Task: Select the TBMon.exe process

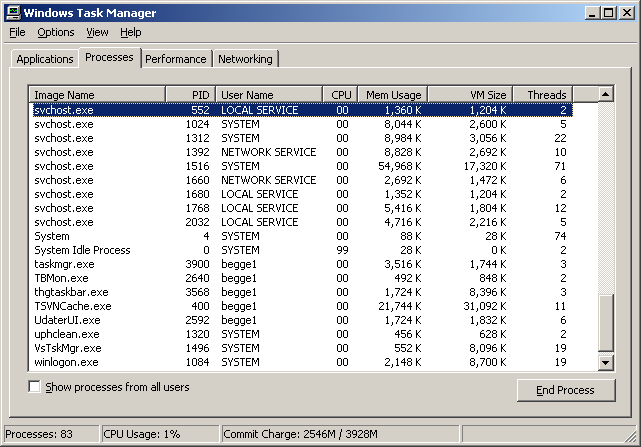Action: click(x=302, y=278)
